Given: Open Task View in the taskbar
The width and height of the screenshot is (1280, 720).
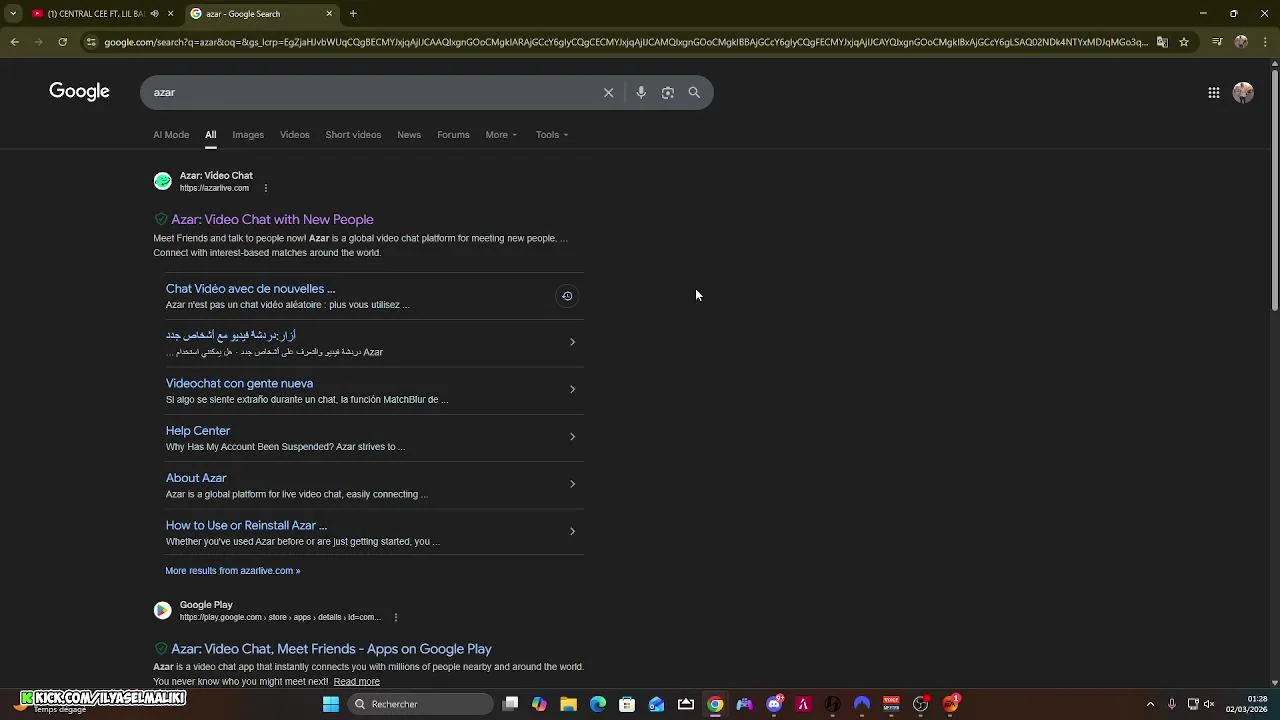Looking at the screenshot, I should 510,704.
